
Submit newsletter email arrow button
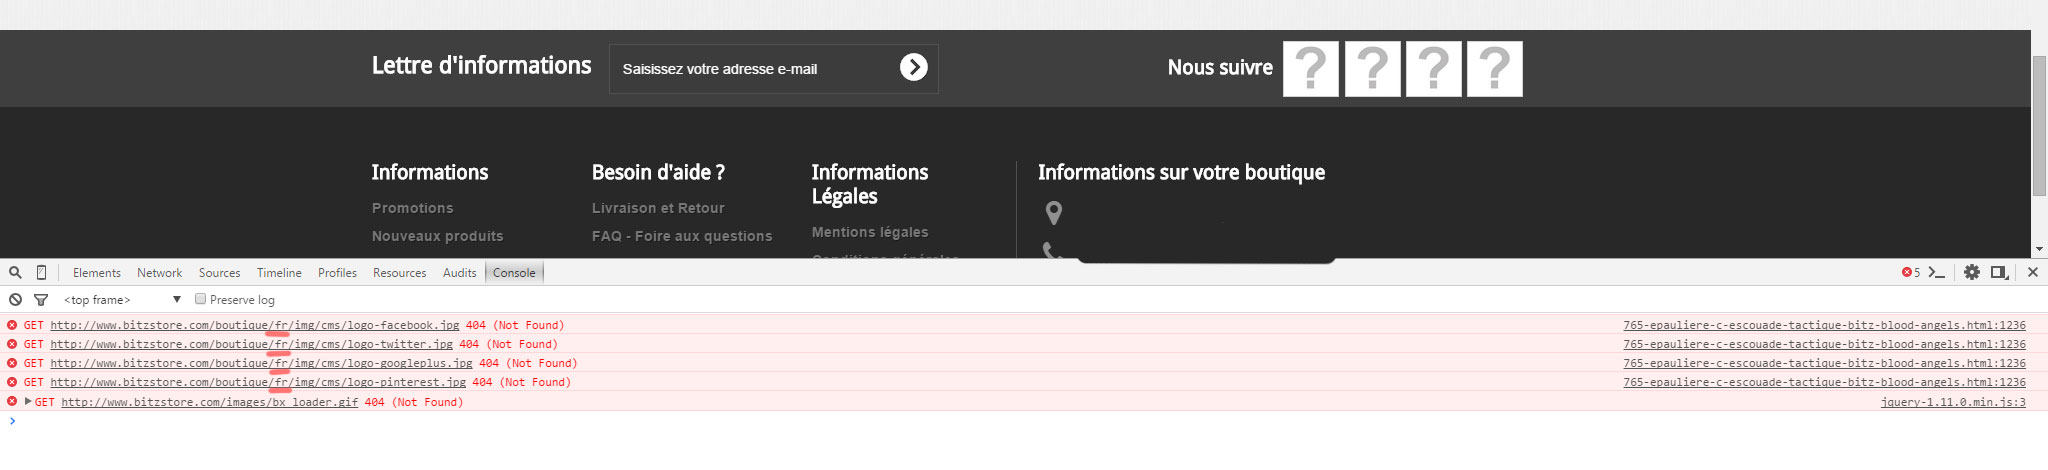913,67
